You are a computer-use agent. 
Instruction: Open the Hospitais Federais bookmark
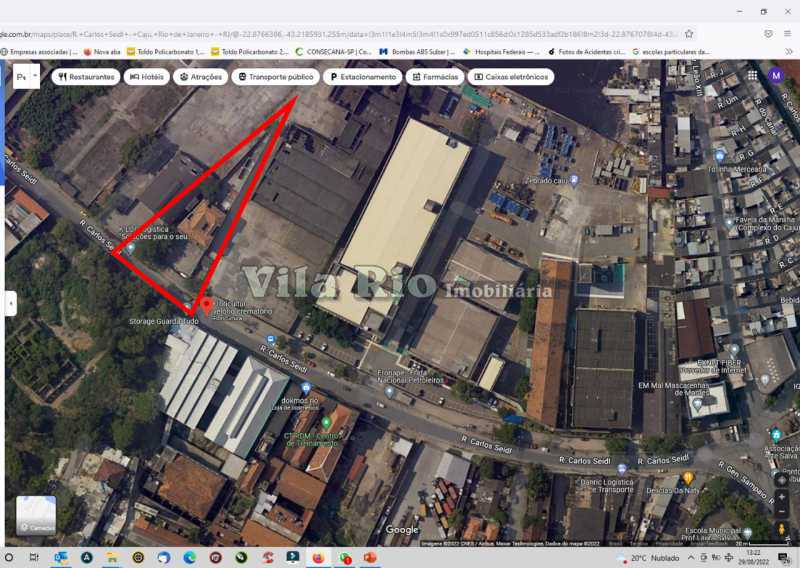[502, 52]
